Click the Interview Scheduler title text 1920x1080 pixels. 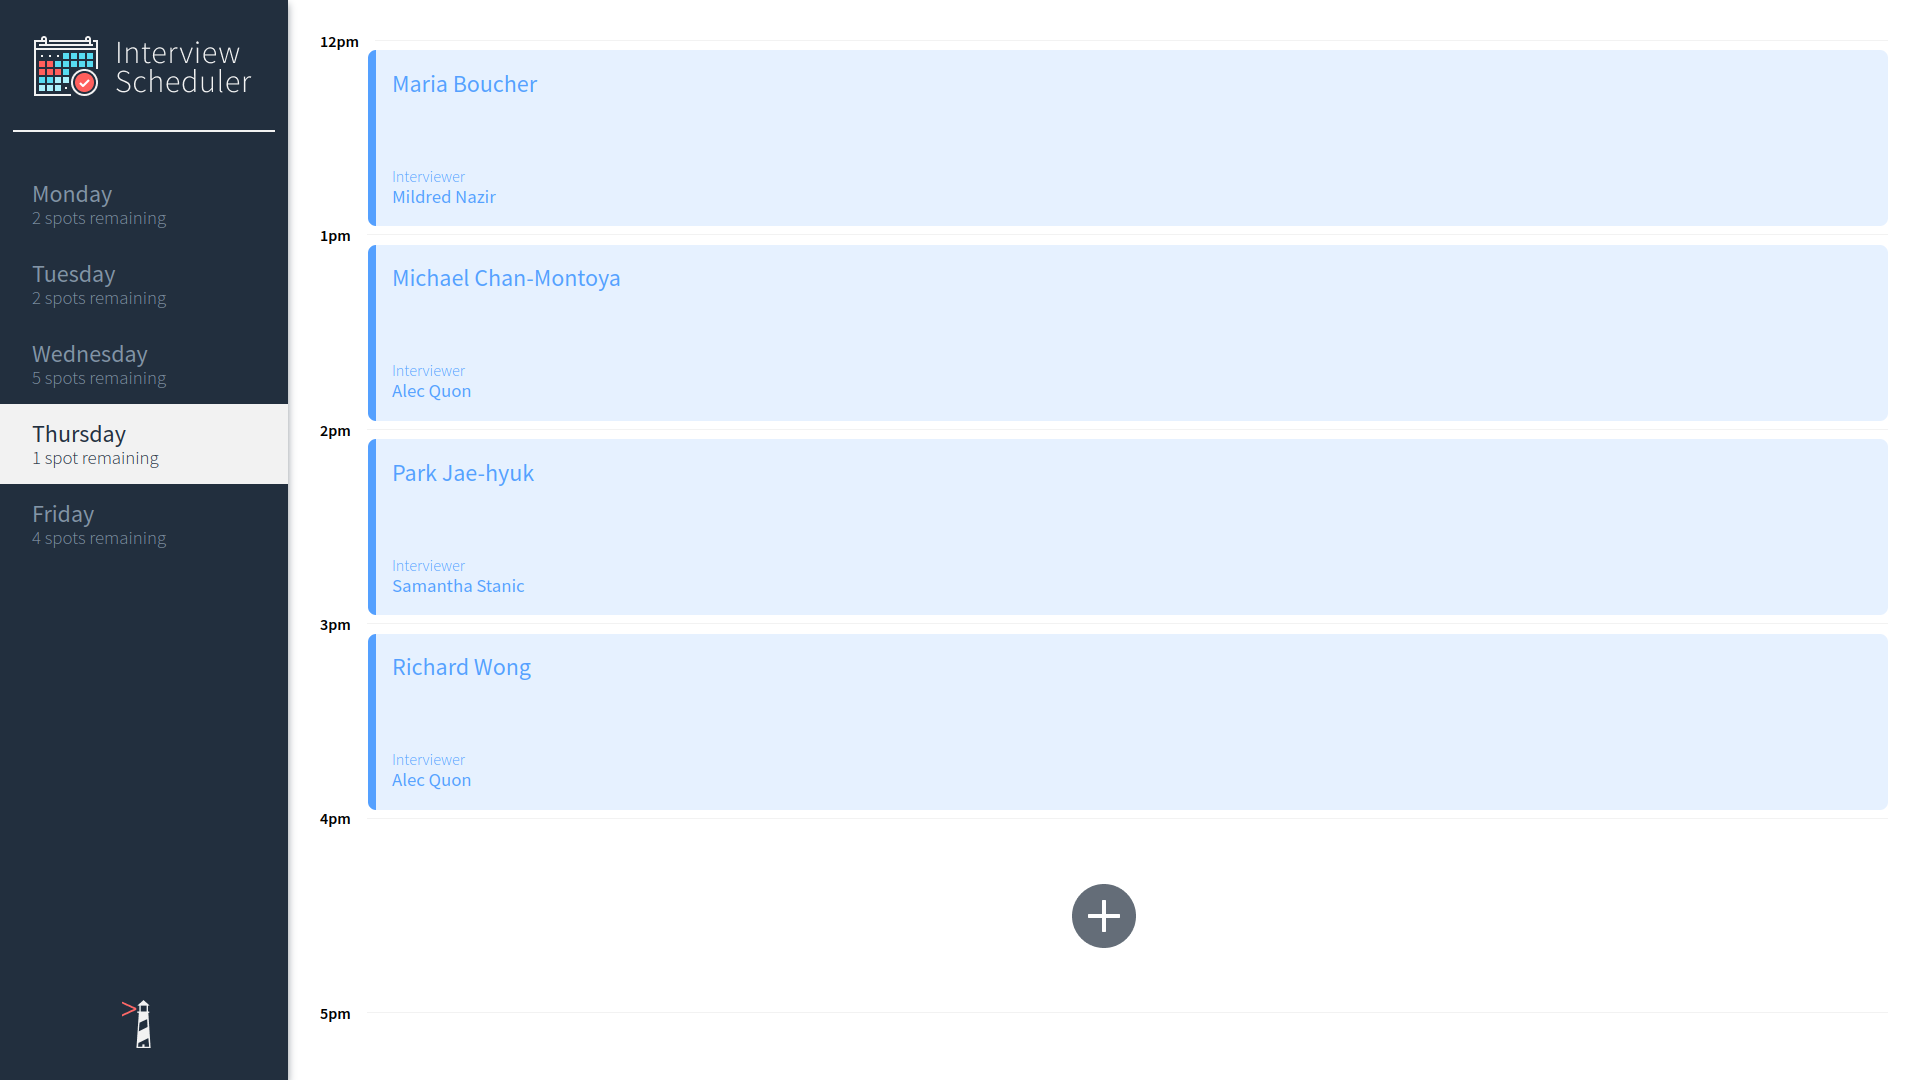click(x=183, y=67)
